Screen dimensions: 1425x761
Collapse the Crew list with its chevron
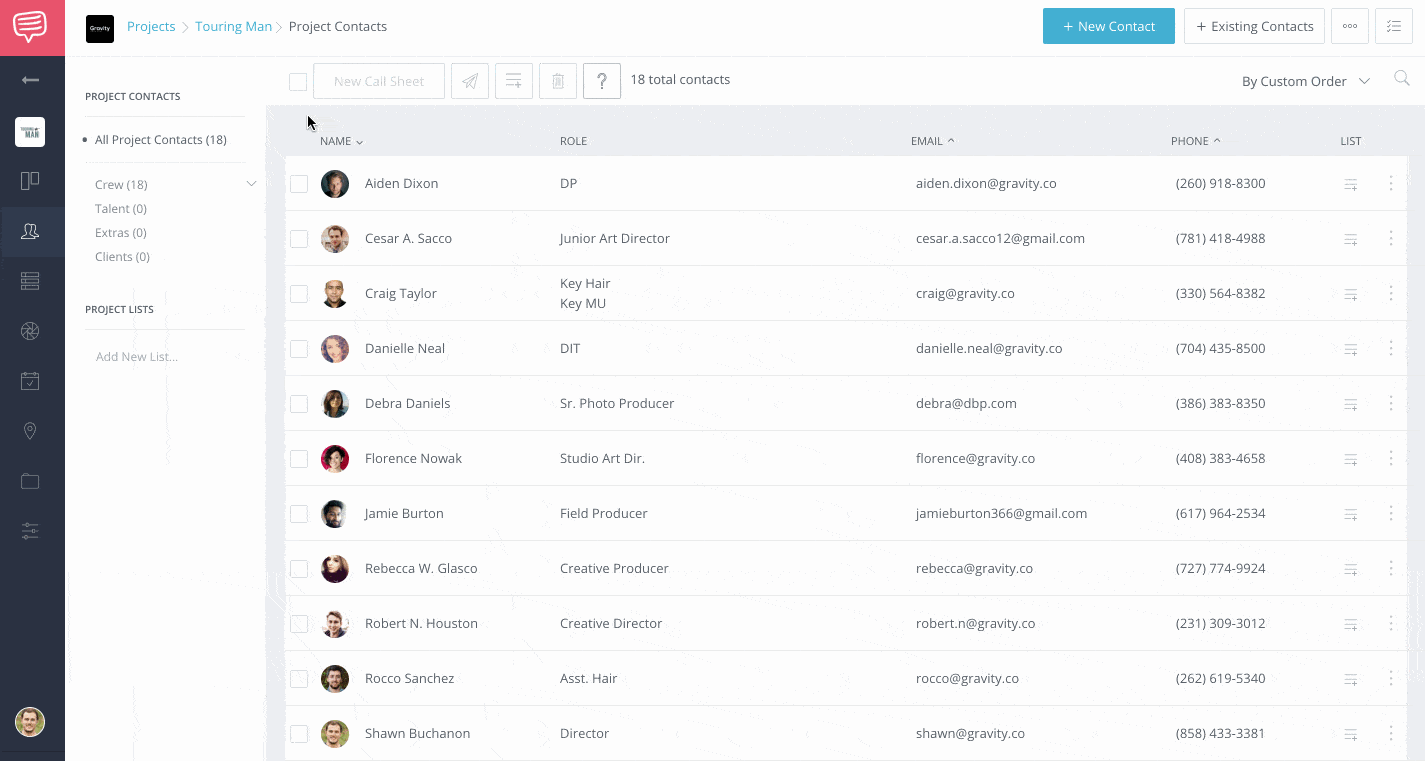click(251, 184)
